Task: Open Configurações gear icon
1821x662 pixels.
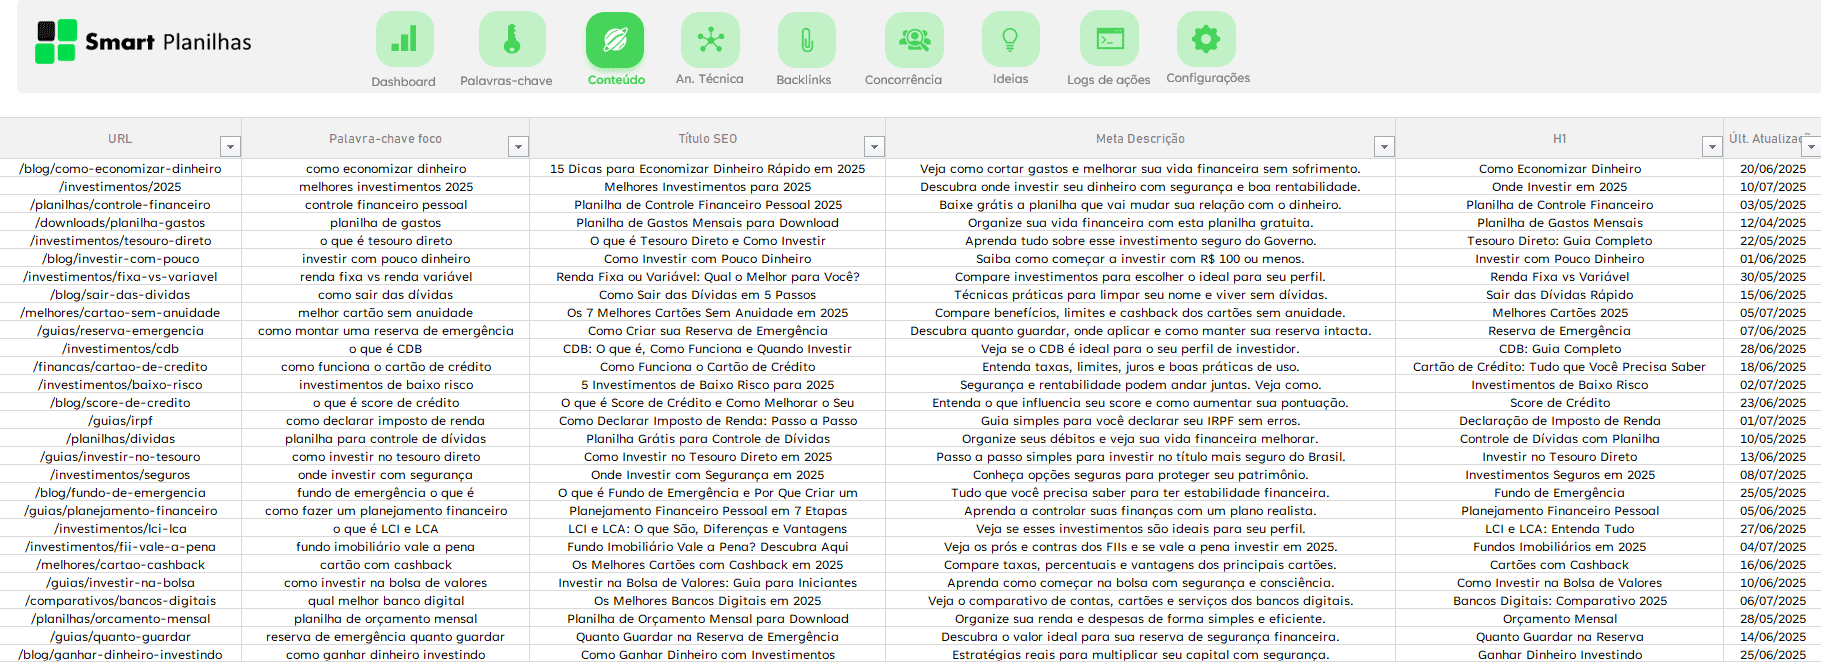Action: click(1206, 40)
